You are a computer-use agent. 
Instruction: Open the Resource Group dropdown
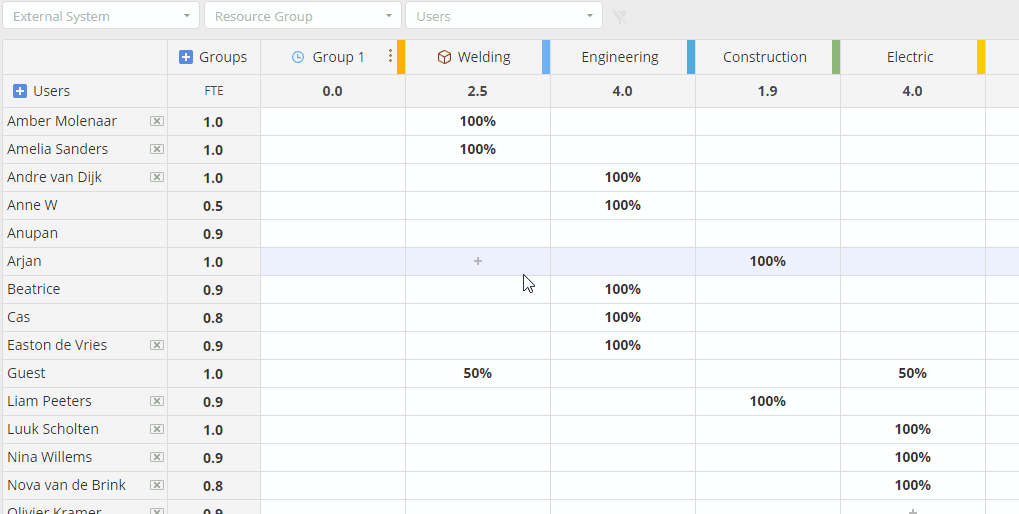pyautogui.click(x=302, y=16)
